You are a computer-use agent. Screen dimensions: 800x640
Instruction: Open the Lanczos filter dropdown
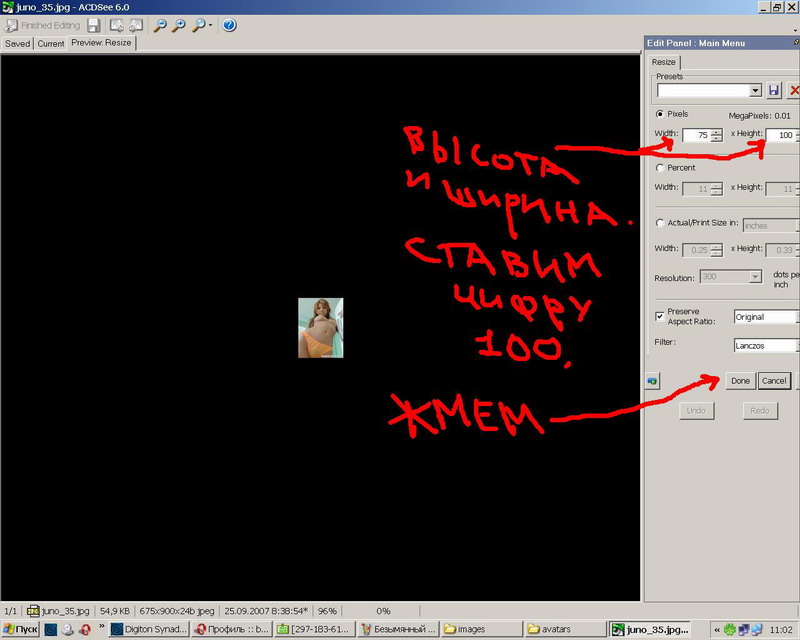click(766, 345)
